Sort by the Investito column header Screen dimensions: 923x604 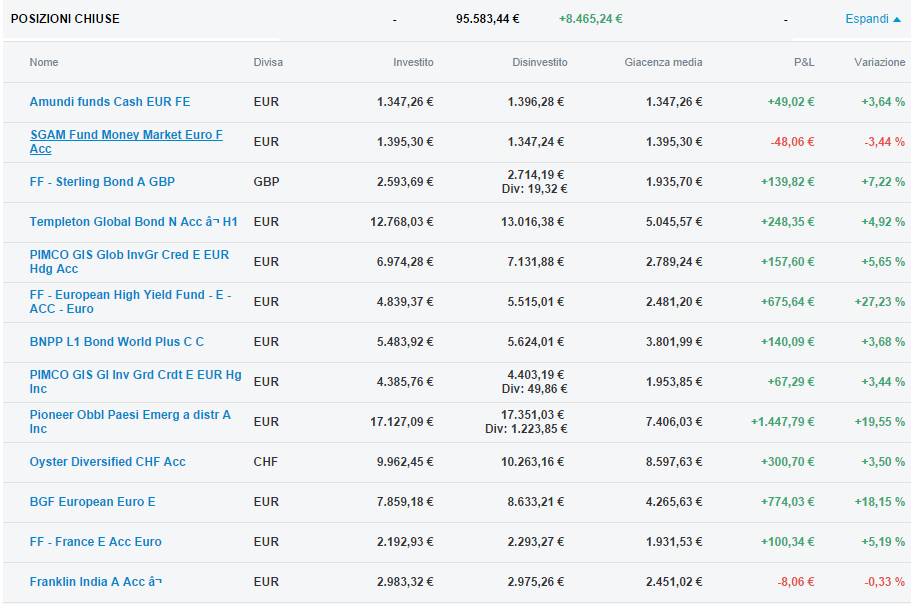(413, 62)
